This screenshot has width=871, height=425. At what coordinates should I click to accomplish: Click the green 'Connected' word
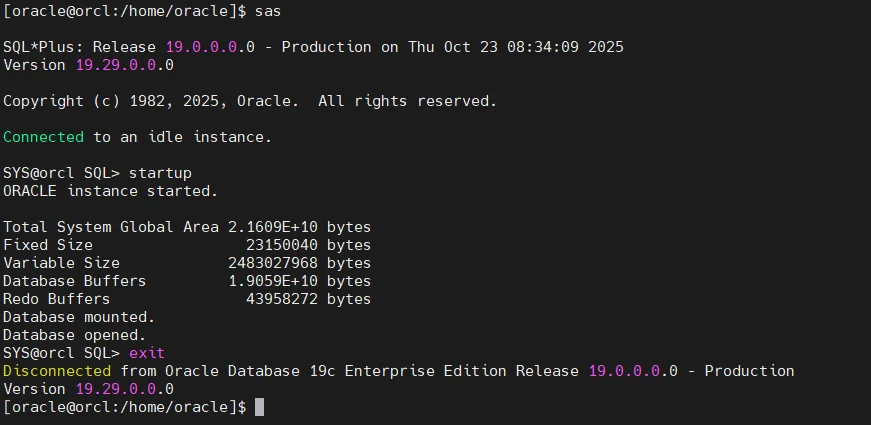pos(43,137)
